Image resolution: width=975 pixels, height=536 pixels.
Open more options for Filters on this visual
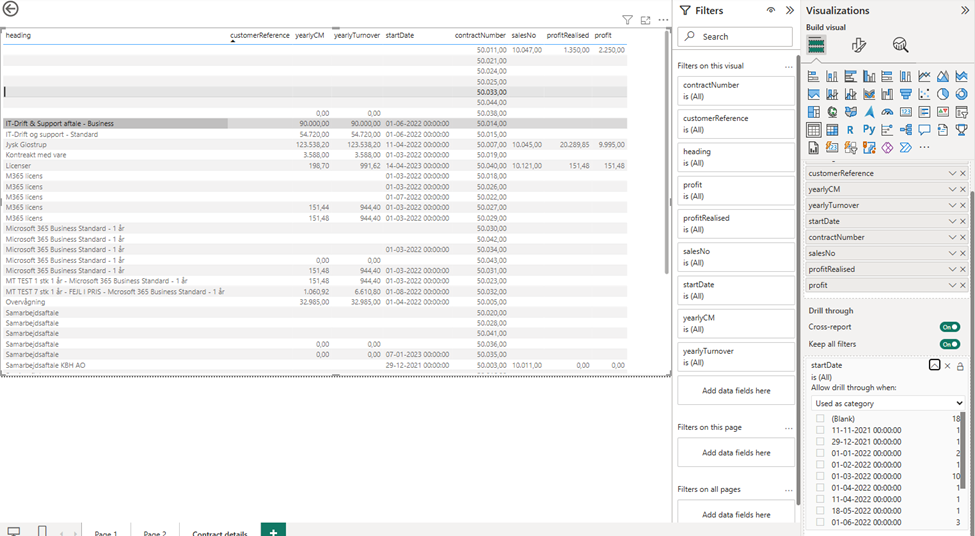[x=788, y=66]
